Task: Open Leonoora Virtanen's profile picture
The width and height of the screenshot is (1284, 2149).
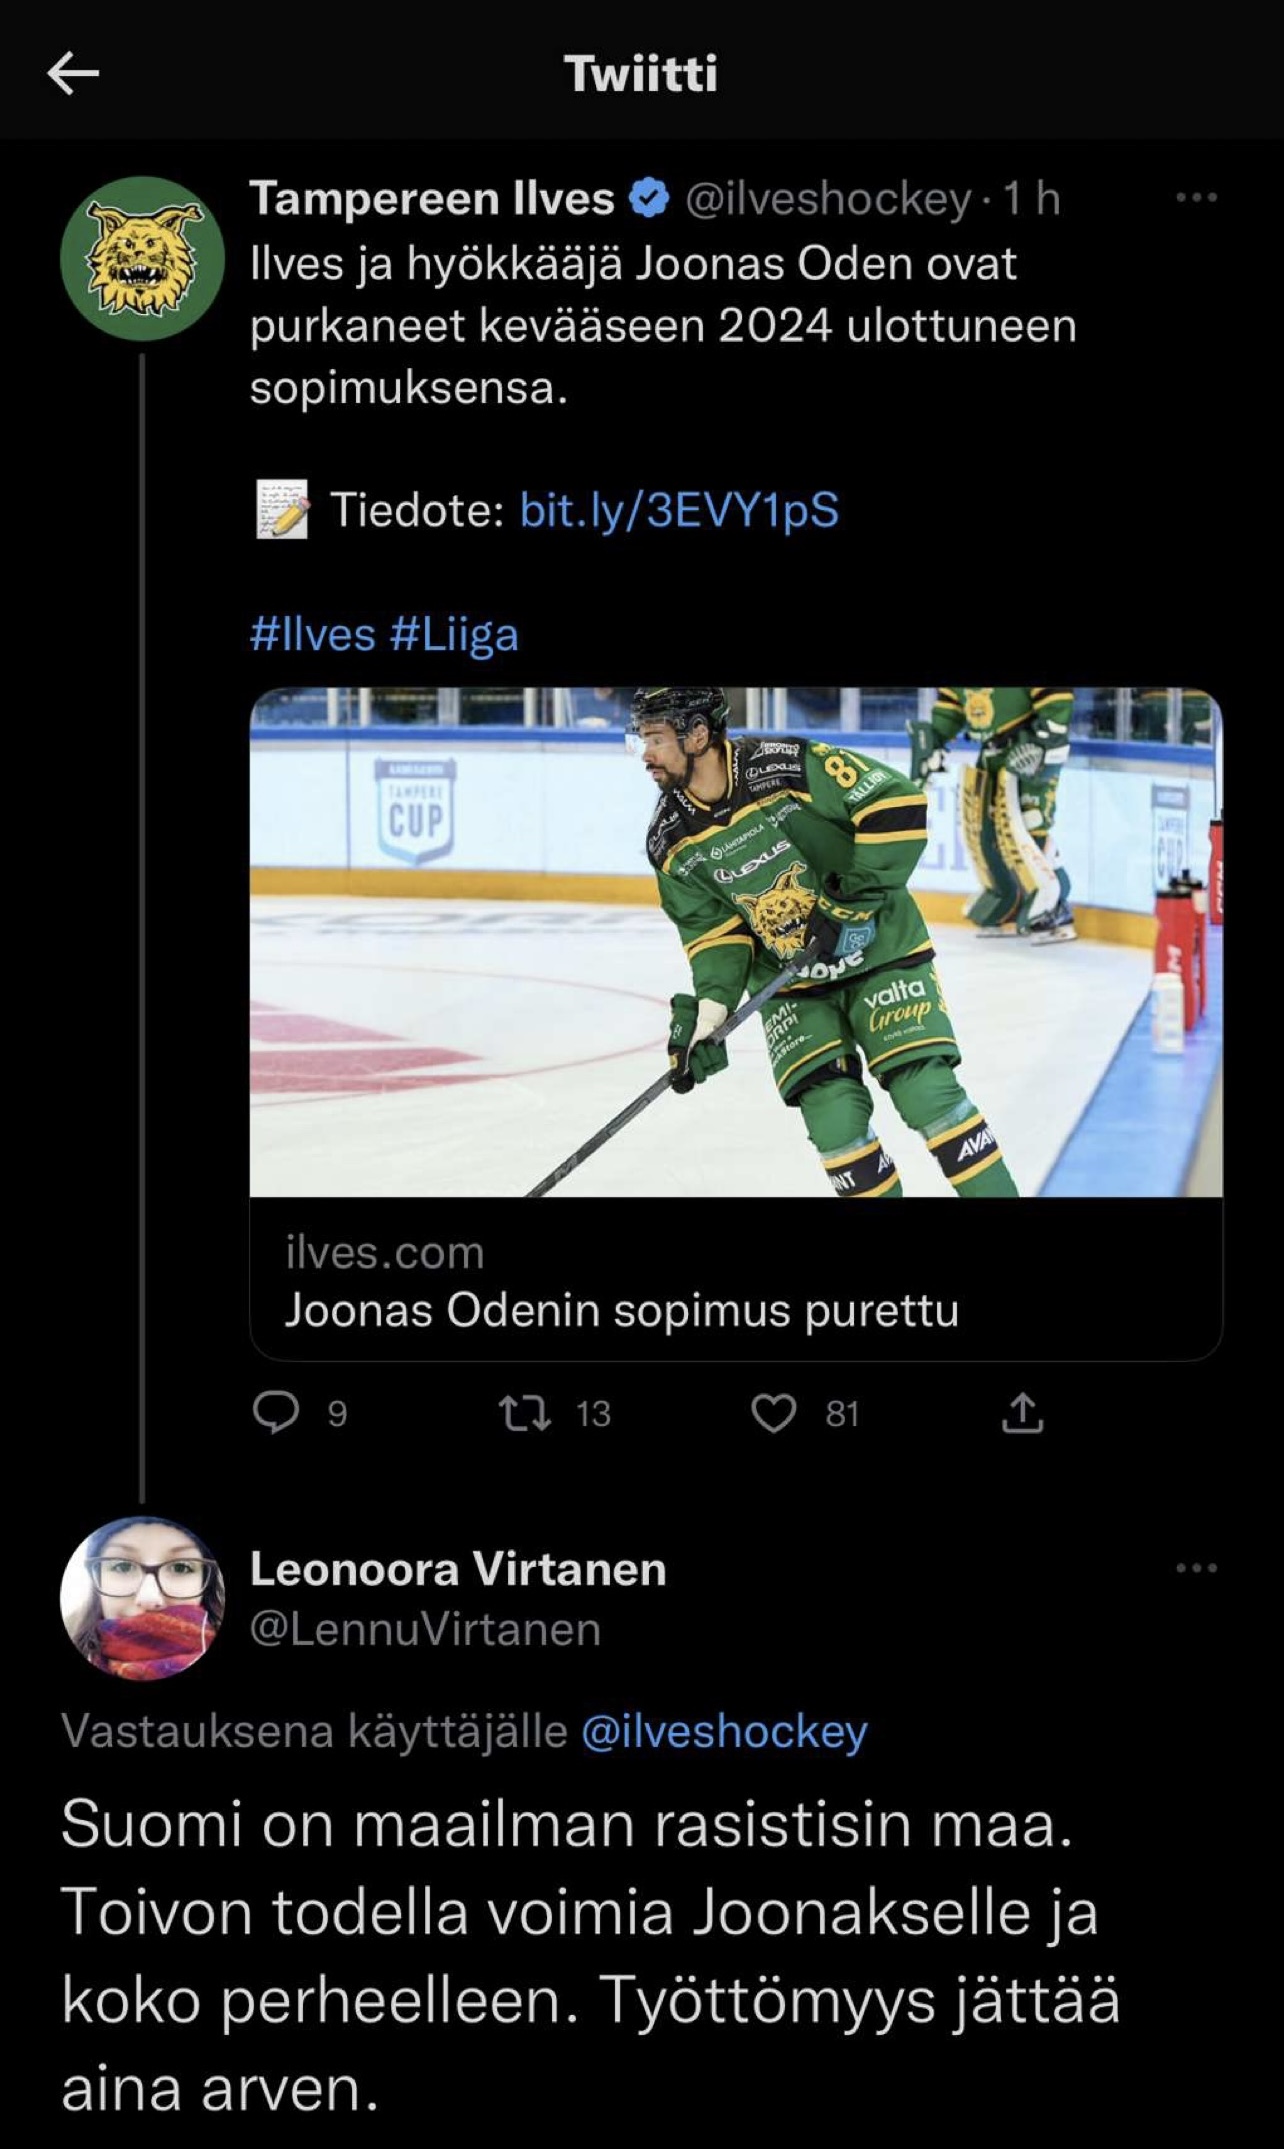Action: coord(142,1597)
